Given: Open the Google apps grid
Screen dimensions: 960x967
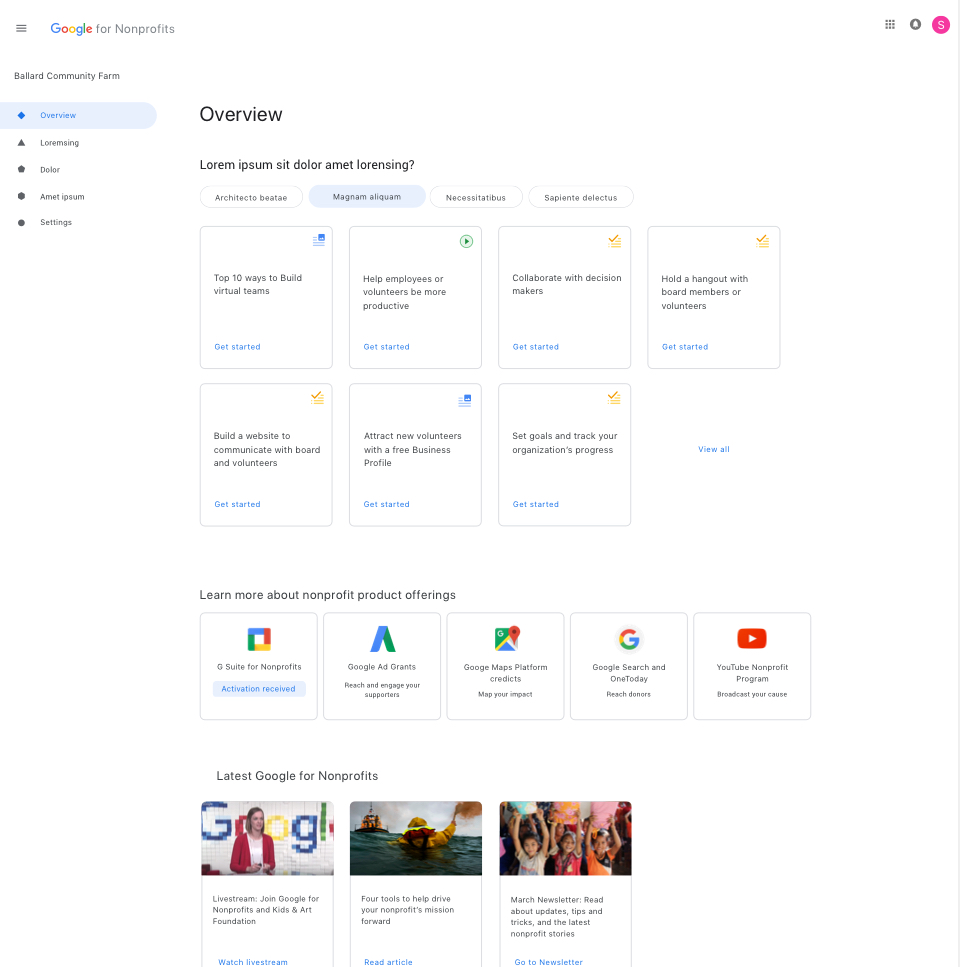Looking at the screenshot, I should pos(890,25).
